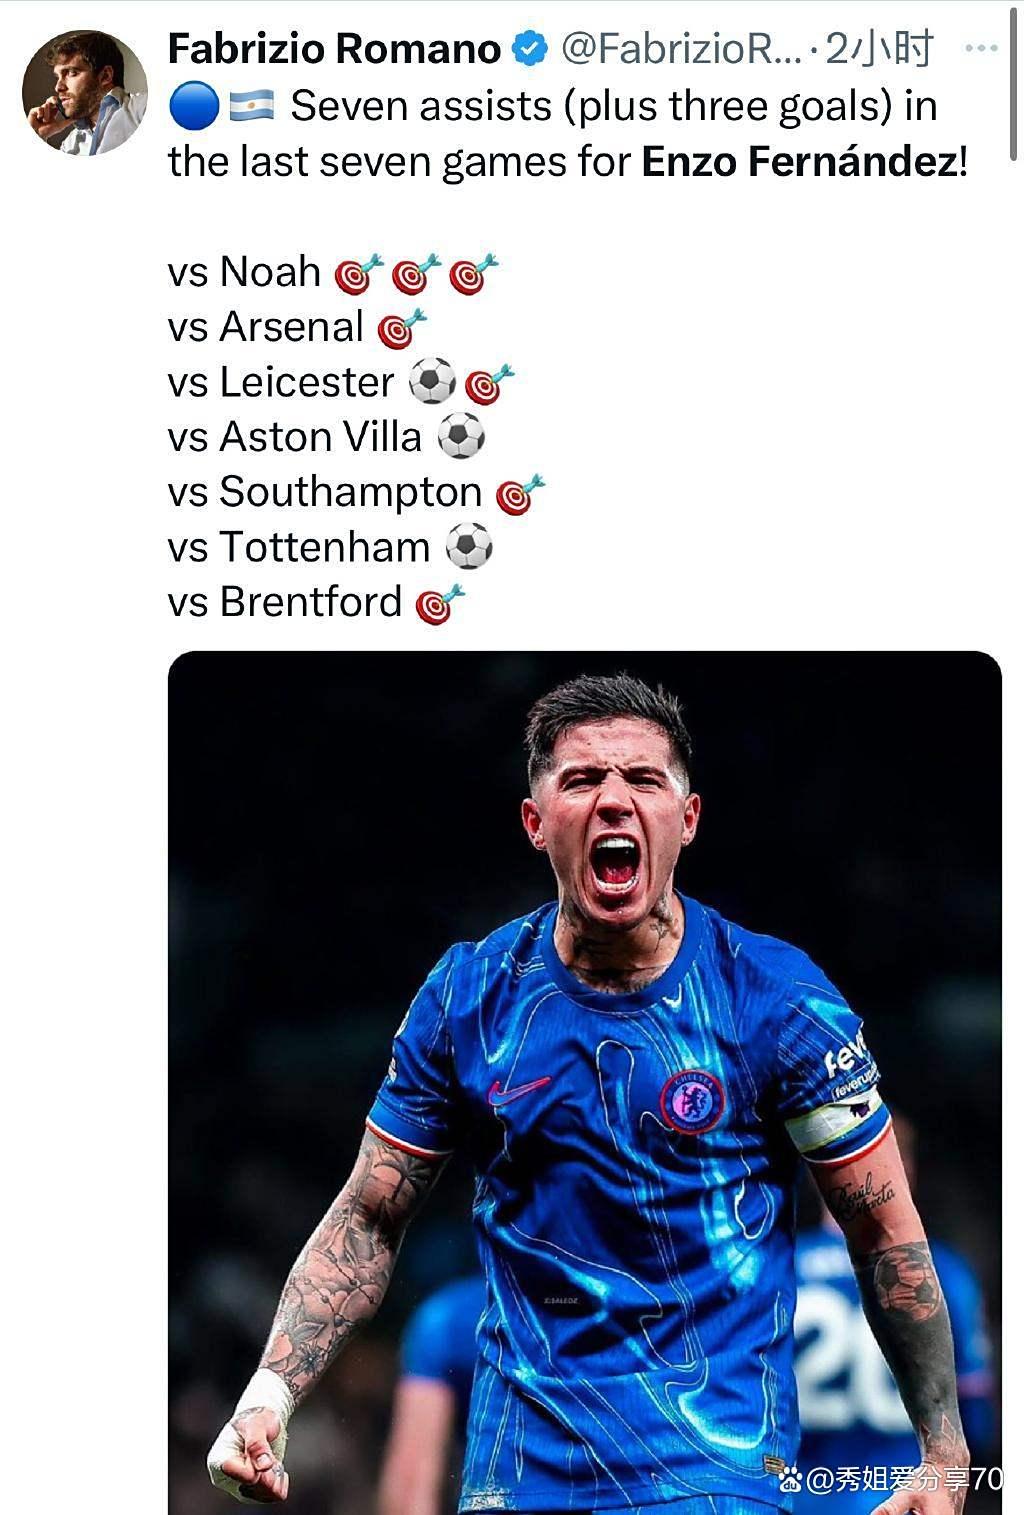
Task: Click the 2小时 tweet timestamp
Action: pos(879,48)
